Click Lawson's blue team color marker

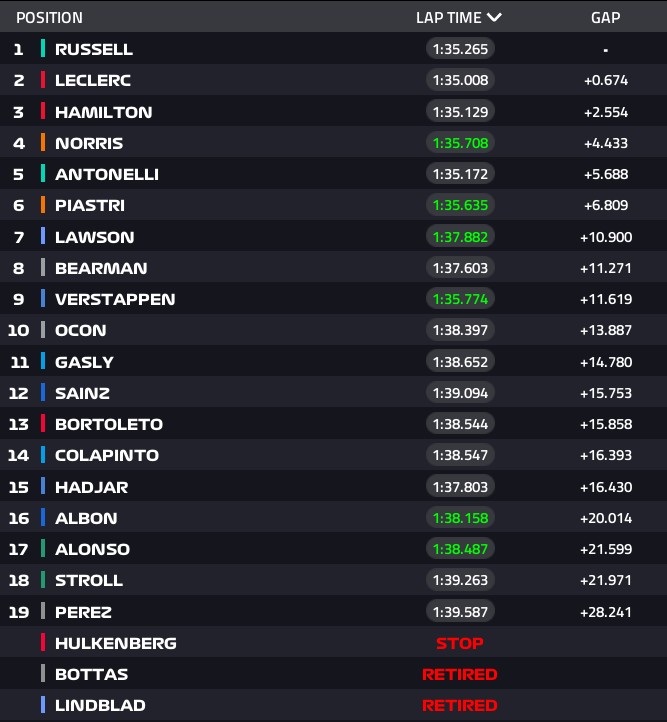pyautogui.click(x=43, y=237)
